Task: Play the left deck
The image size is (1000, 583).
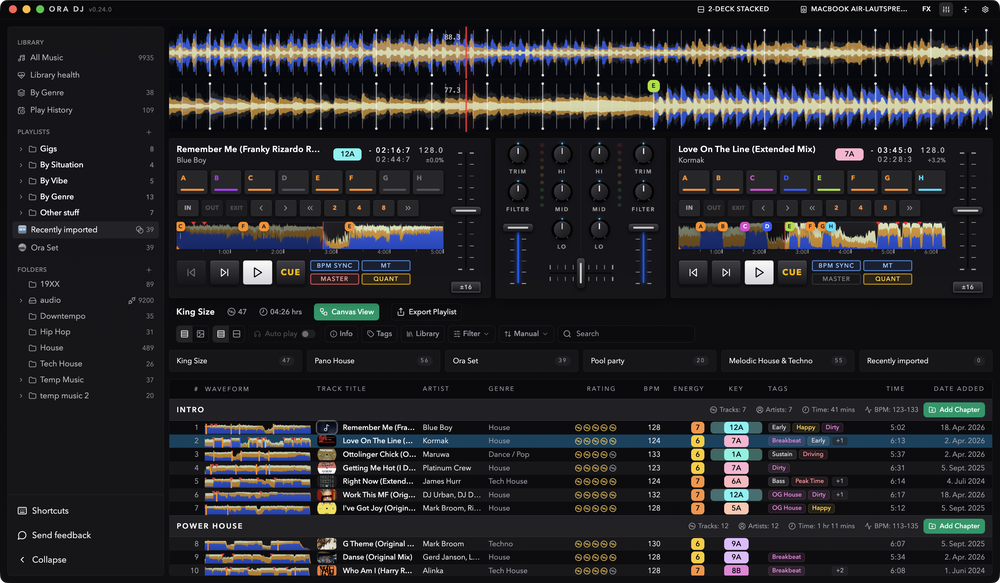Action: point(257,272)
